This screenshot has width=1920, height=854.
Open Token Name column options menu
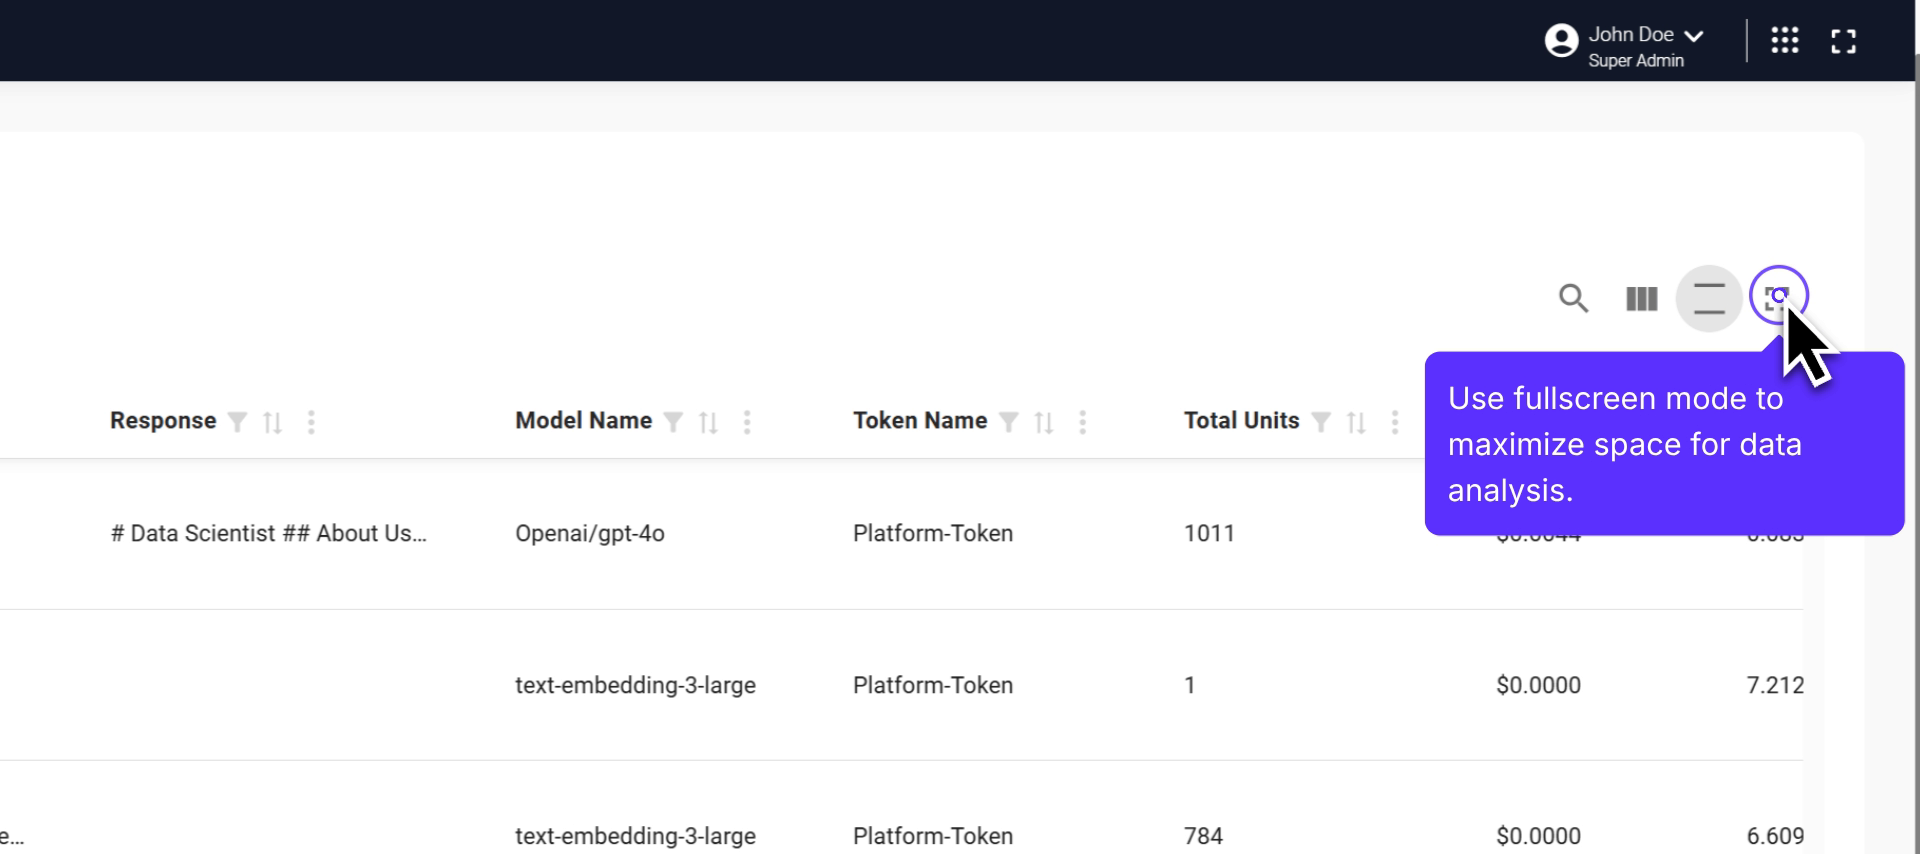click(x=1082, y=422)
